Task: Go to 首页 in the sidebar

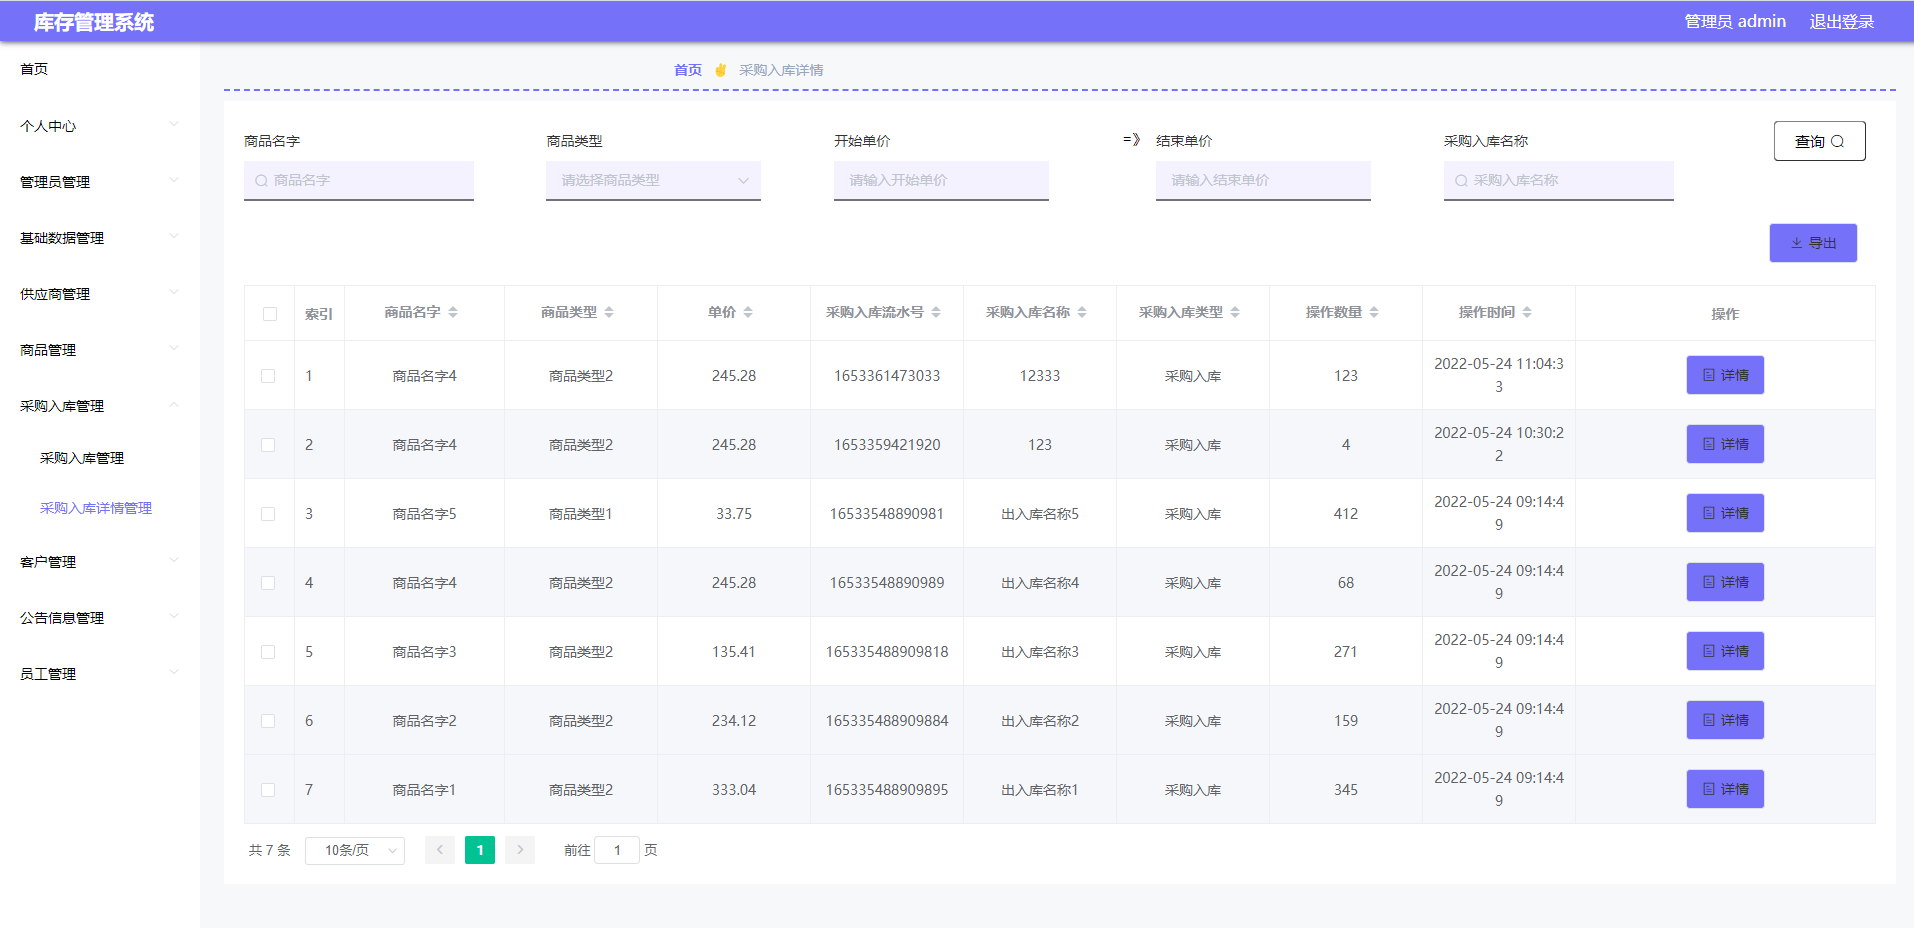Action: point(34,69)
